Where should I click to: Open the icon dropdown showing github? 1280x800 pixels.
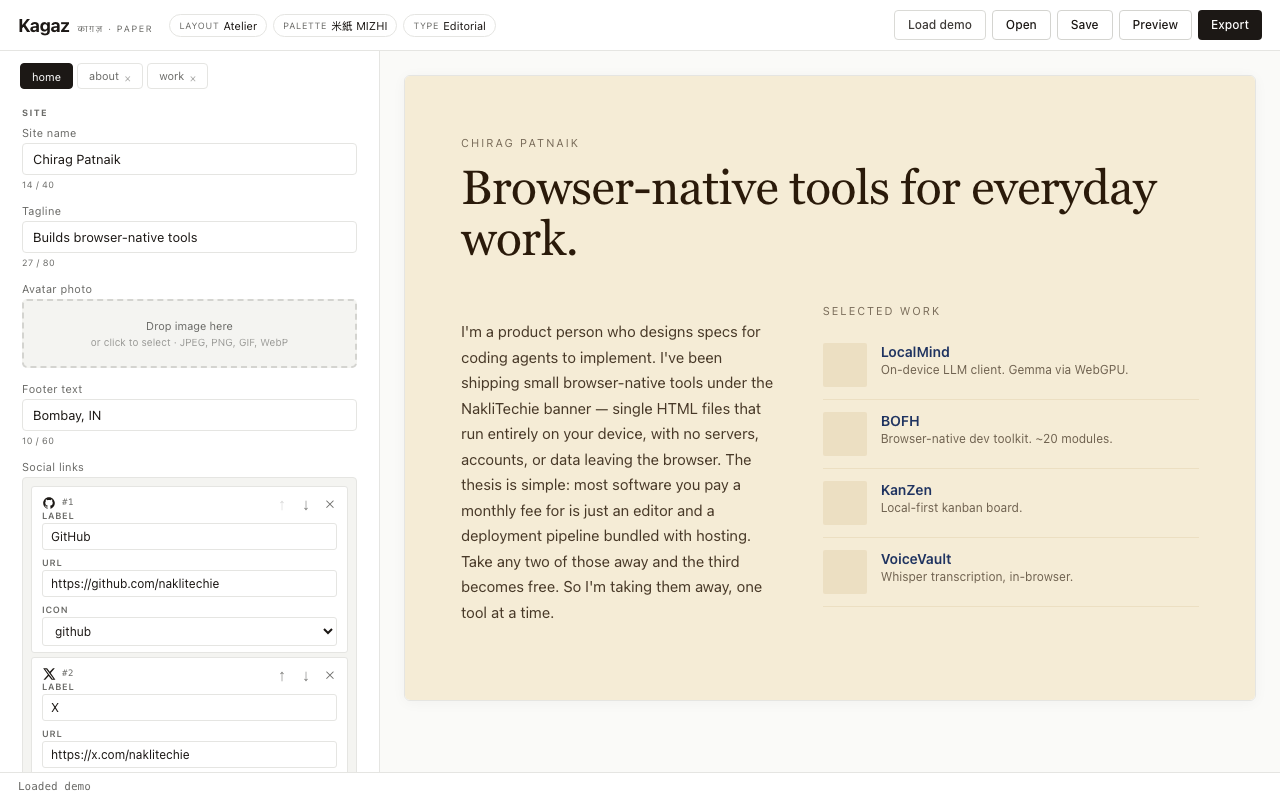click(189, 631)
